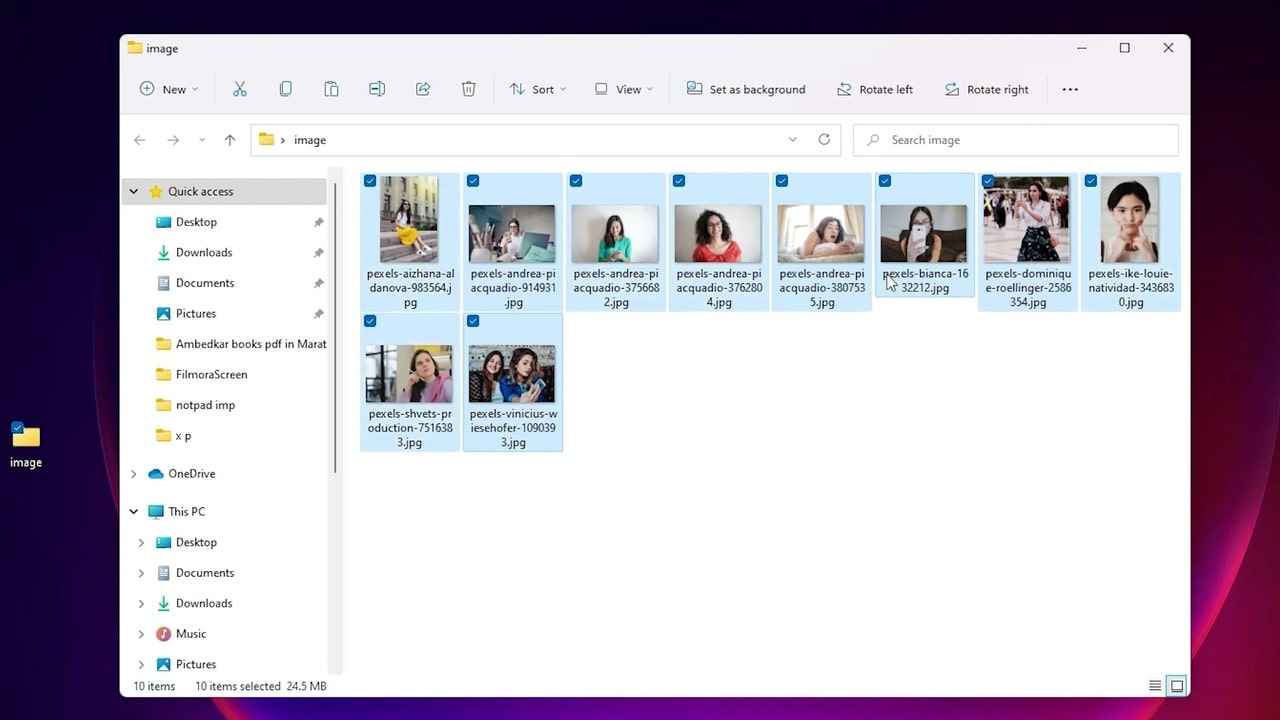The height and width of the screenshot is (720, 1280).
Task: Click the Share icon in toolbar
Action: (423, 89)
